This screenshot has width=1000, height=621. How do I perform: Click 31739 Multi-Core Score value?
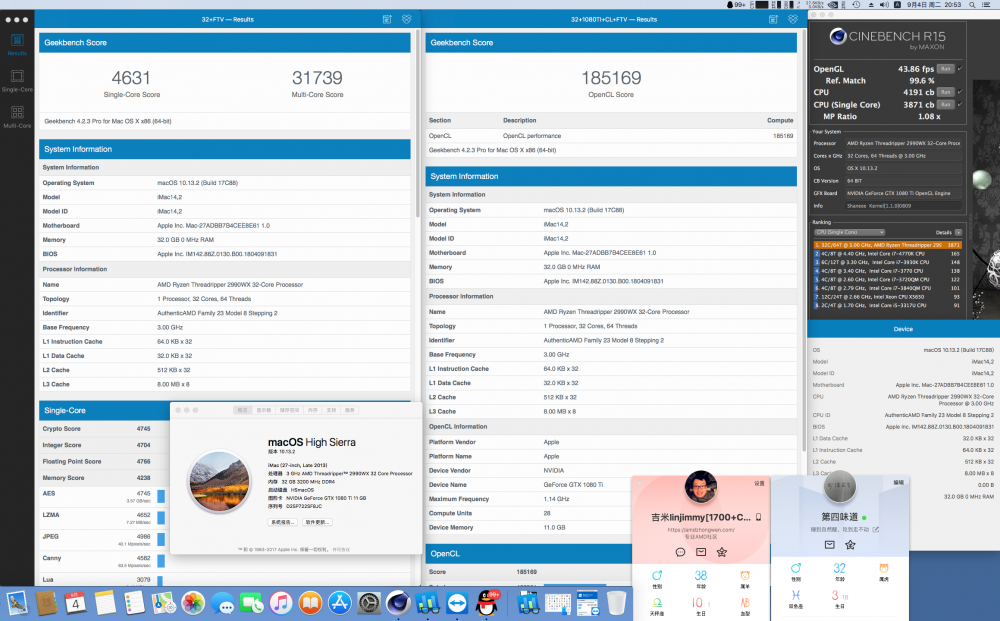pyautogui.click(x=317, y=78)
